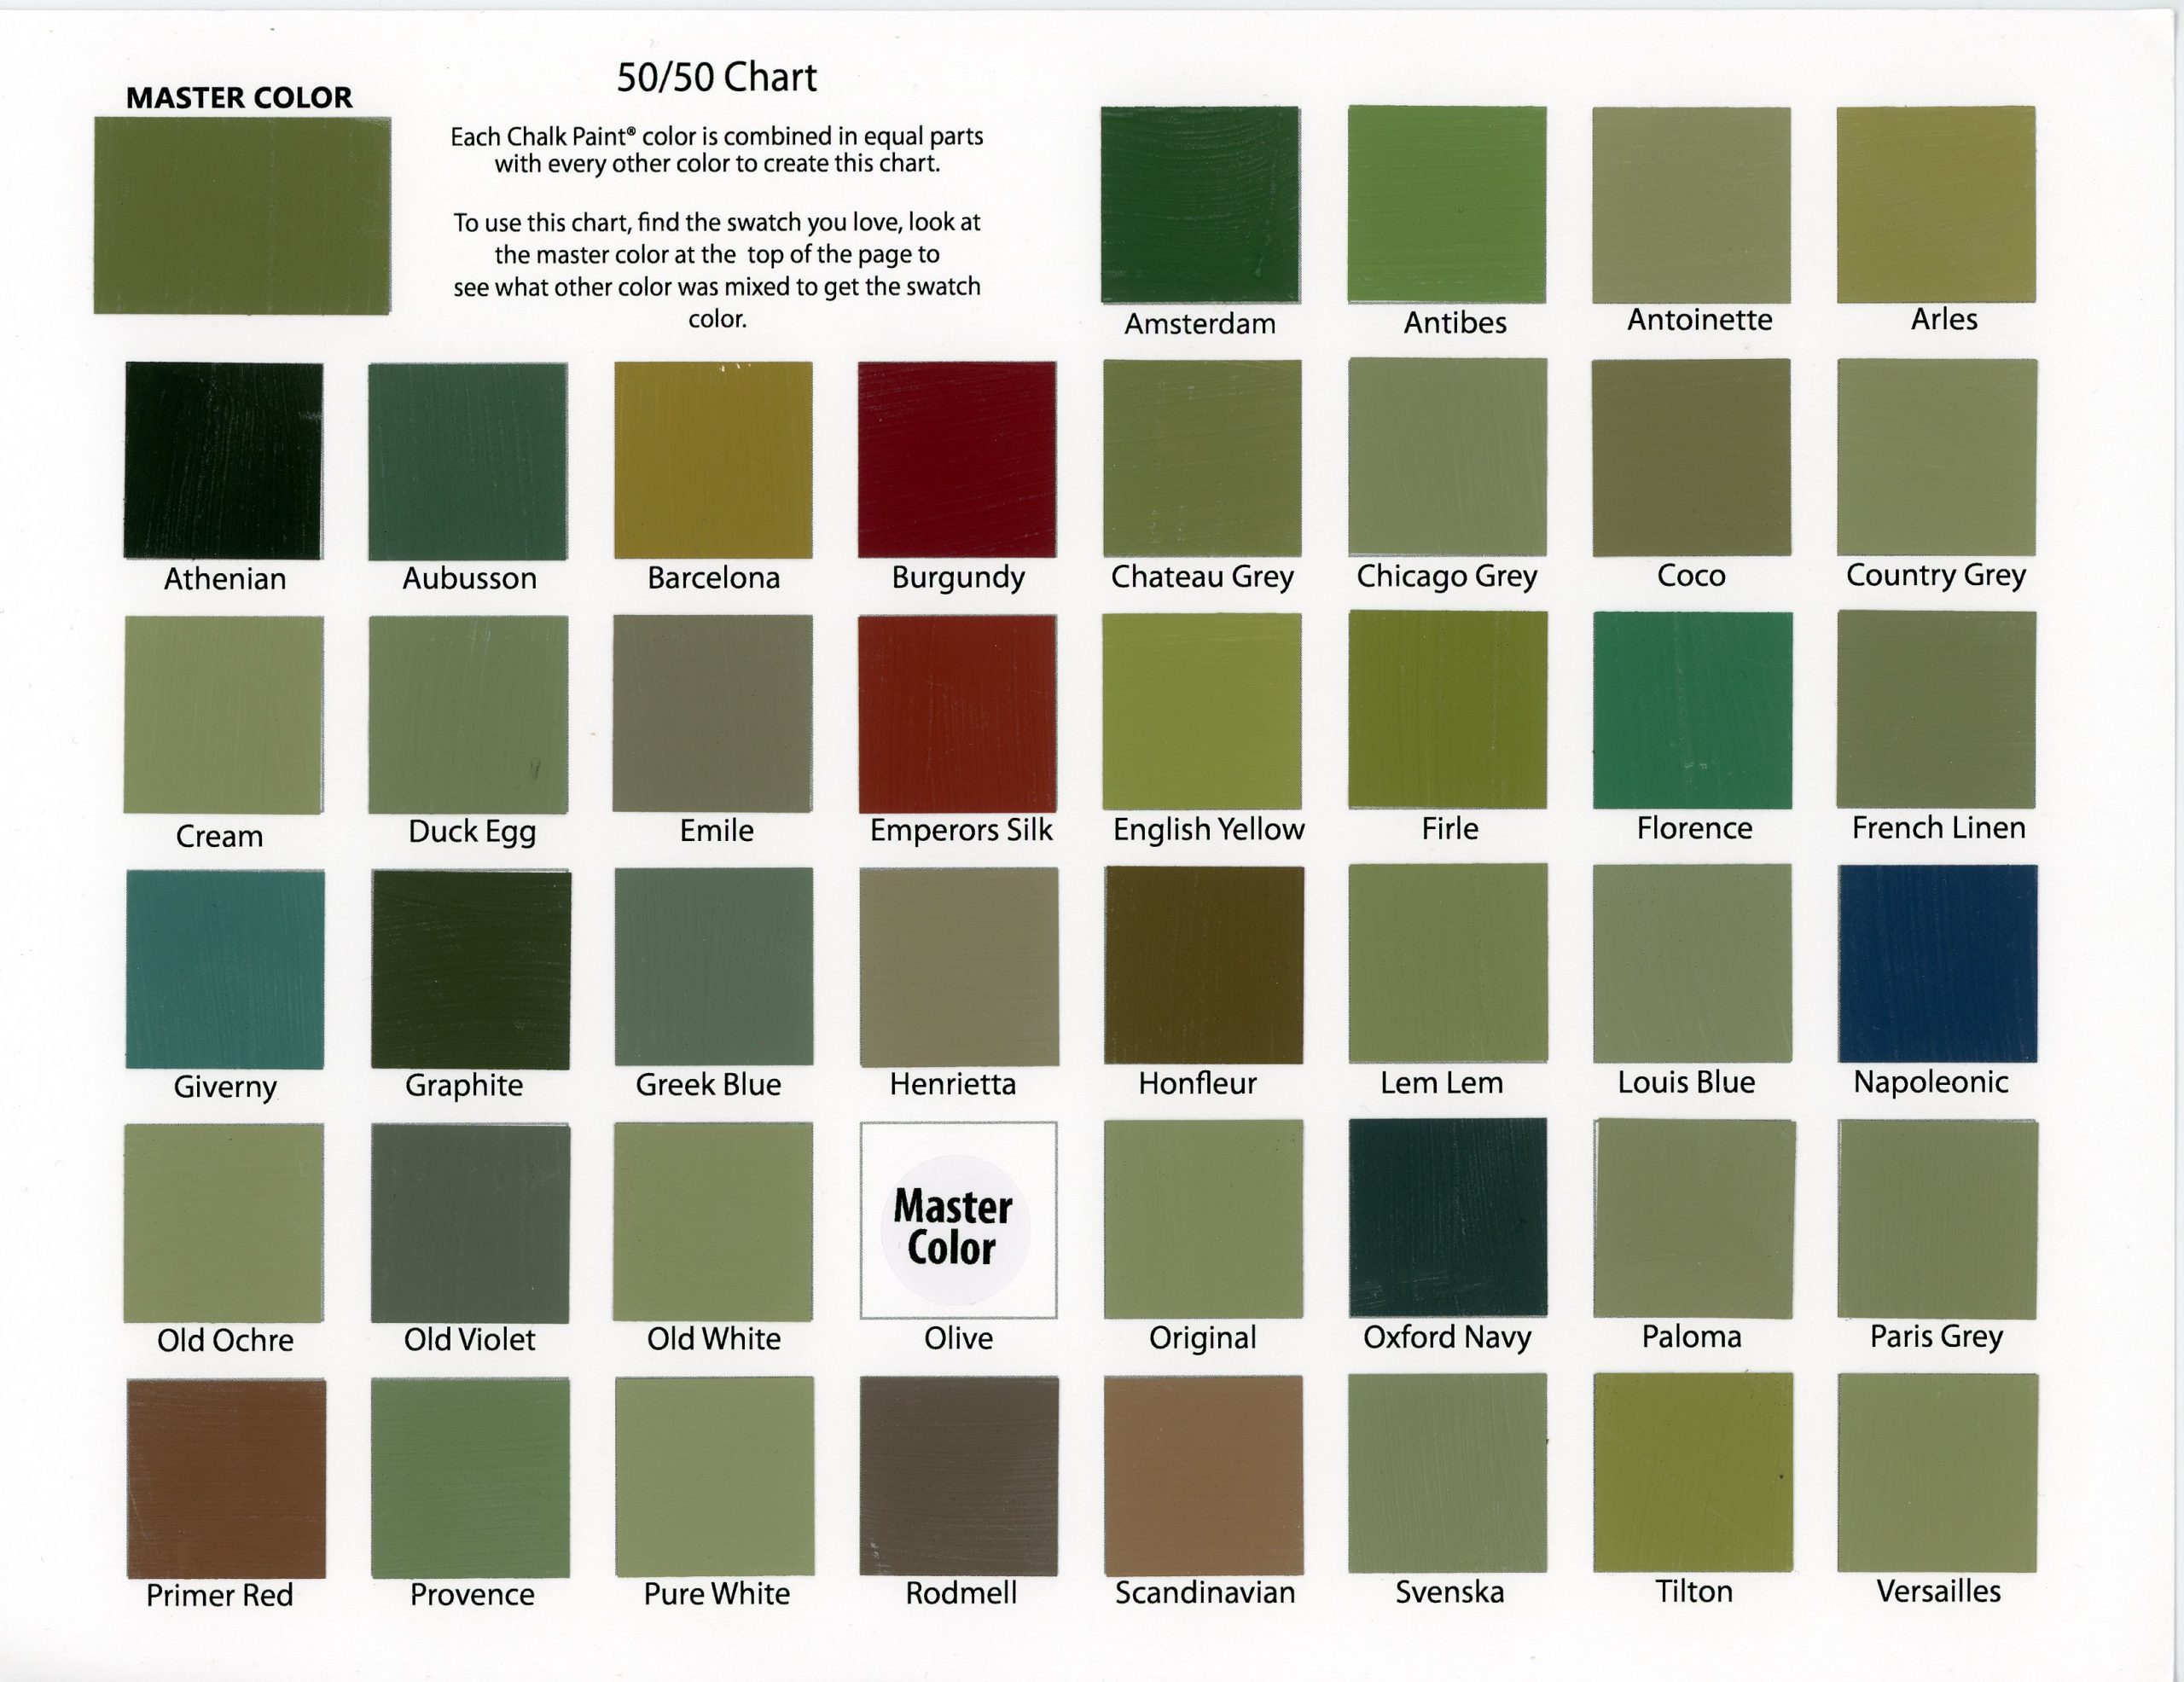
Task: Click the 'Chateau Grey' label text
Action: click(1203, 577)
